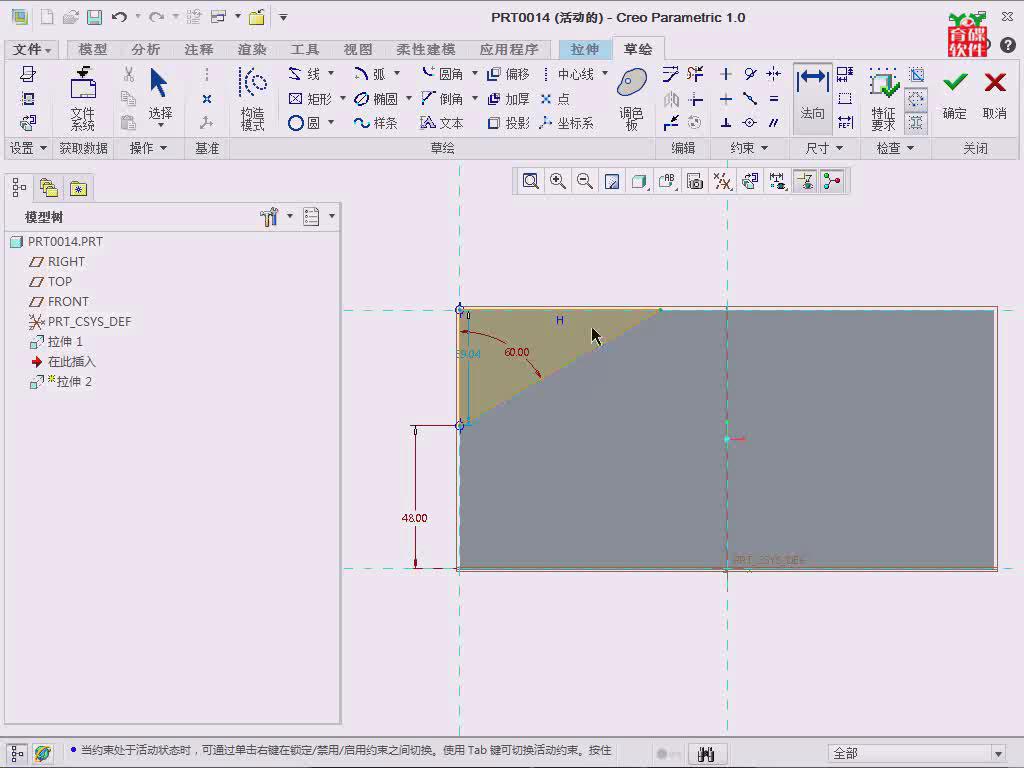Click the File System (文件系统) import icon

(x=83, y=98)
